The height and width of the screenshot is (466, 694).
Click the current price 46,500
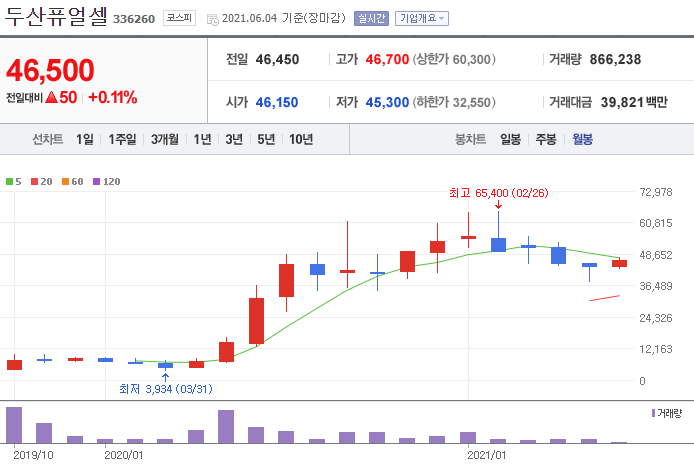point(50,70)
